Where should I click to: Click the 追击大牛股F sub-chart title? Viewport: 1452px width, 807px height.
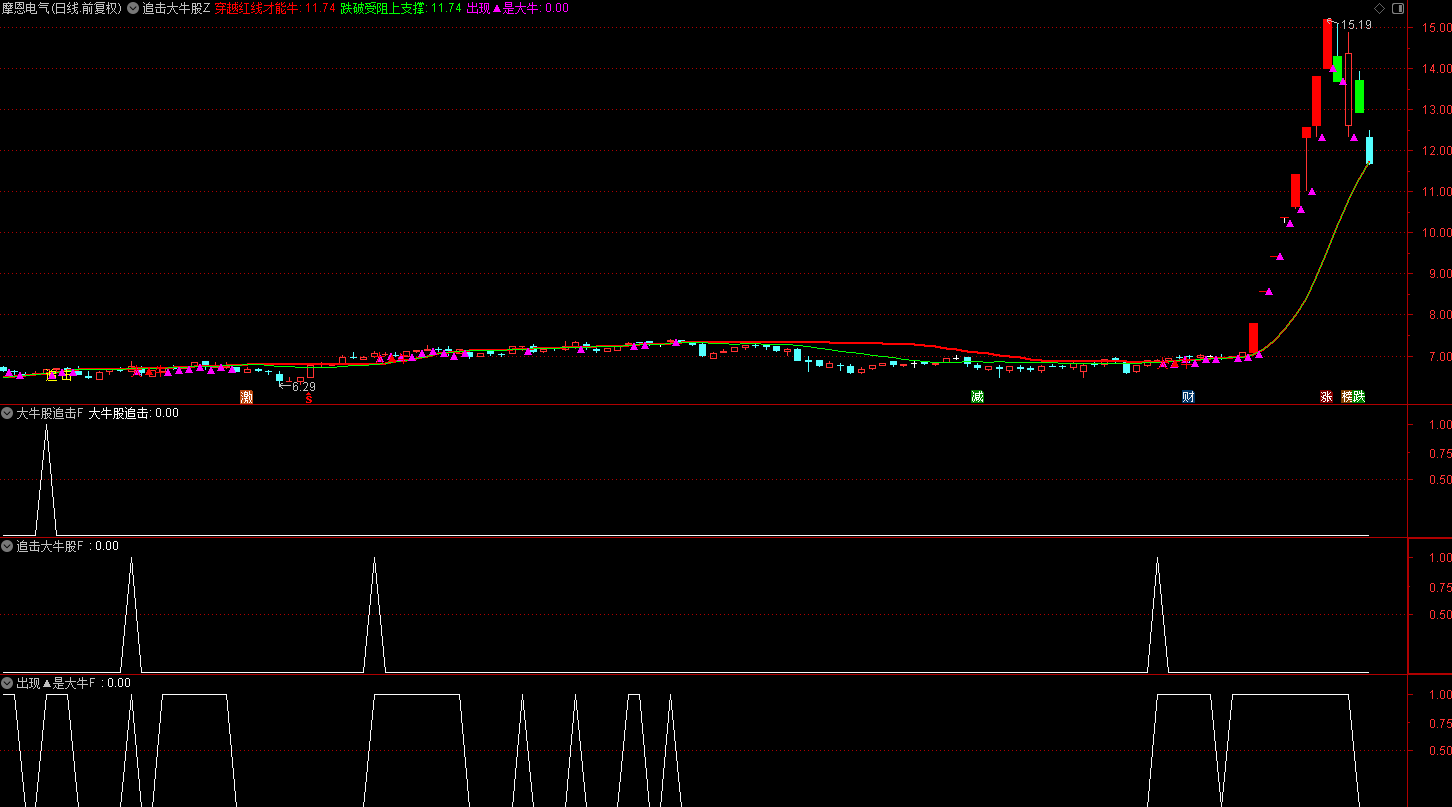[50, 547]
